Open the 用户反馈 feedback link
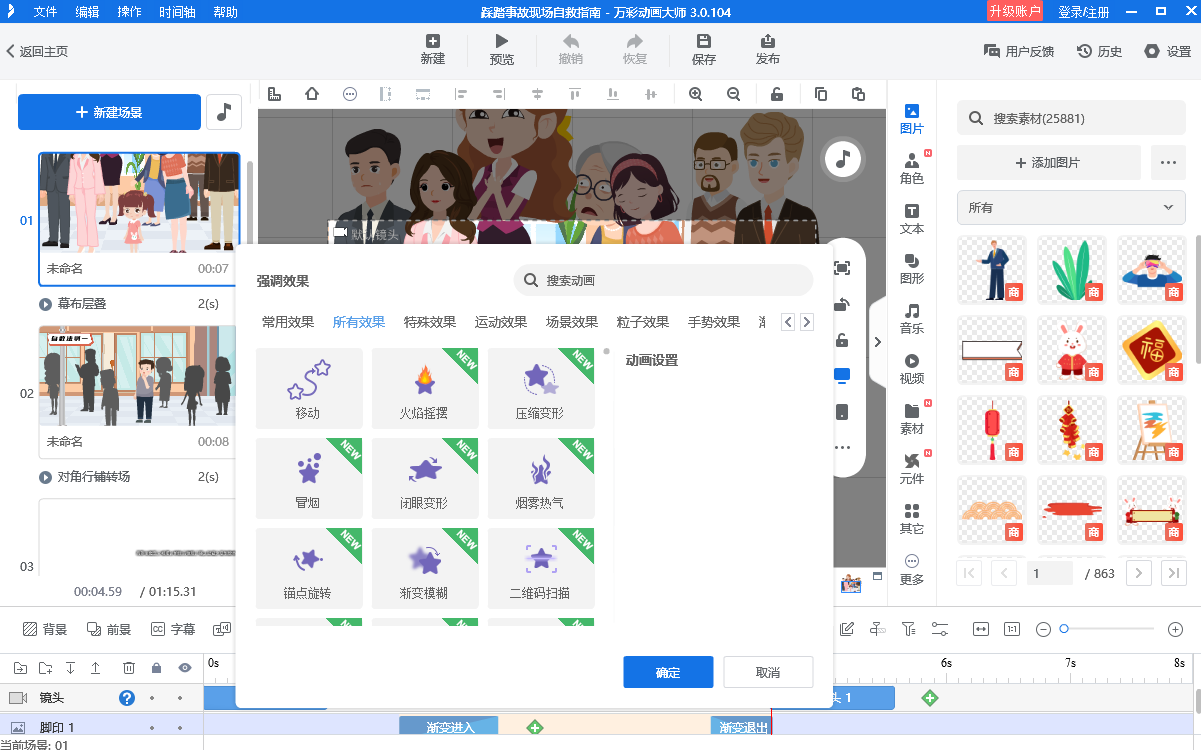1201x750 pixels. click(1018, 51)
